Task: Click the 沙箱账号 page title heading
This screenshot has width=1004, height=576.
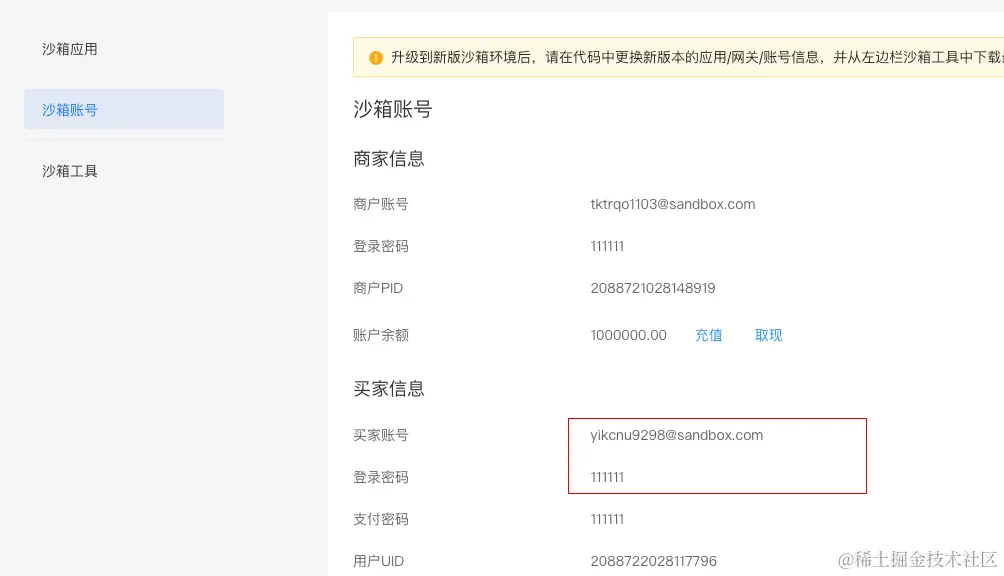Action: point(393,109)
